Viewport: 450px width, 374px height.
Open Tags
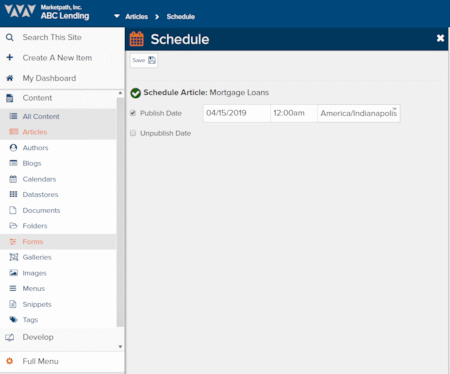(30, 320)
